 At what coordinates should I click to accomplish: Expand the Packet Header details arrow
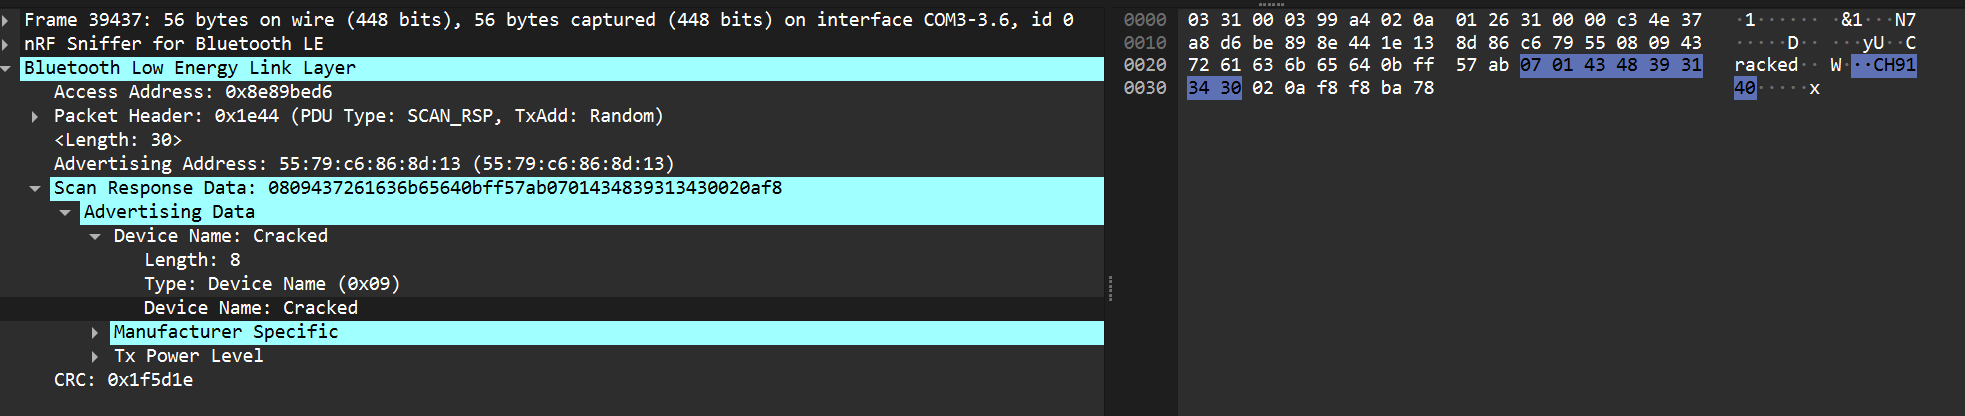coord(35,116)
